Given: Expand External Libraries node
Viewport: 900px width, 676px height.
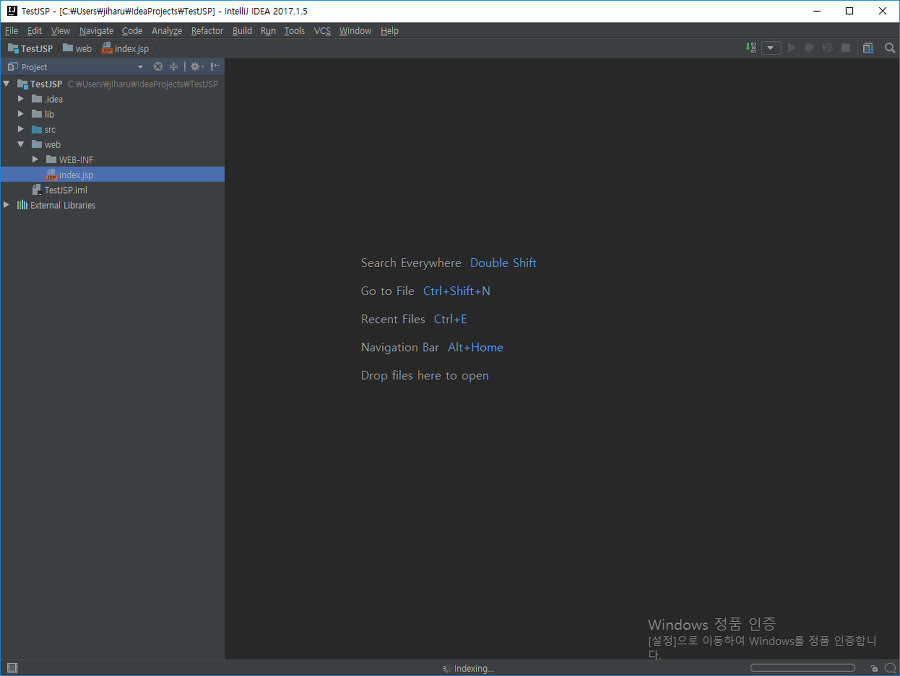Looking at the screenshot, I should (6, 205).
